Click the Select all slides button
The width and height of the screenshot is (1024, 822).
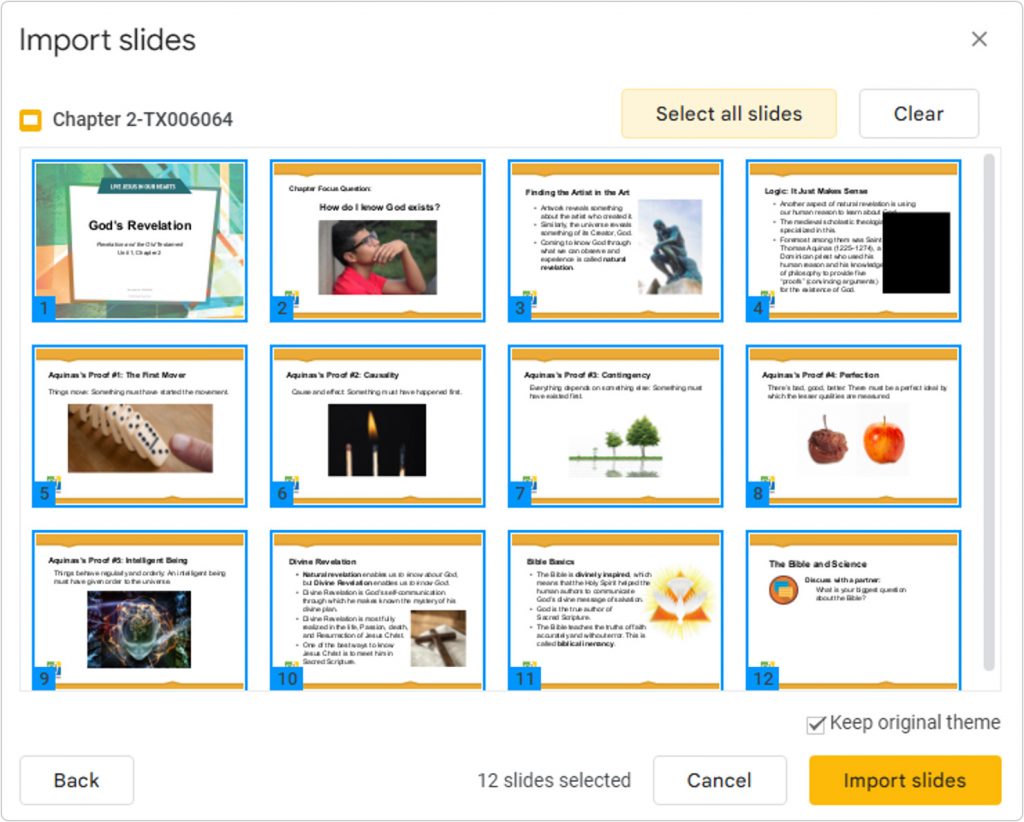tap(728, 113)
